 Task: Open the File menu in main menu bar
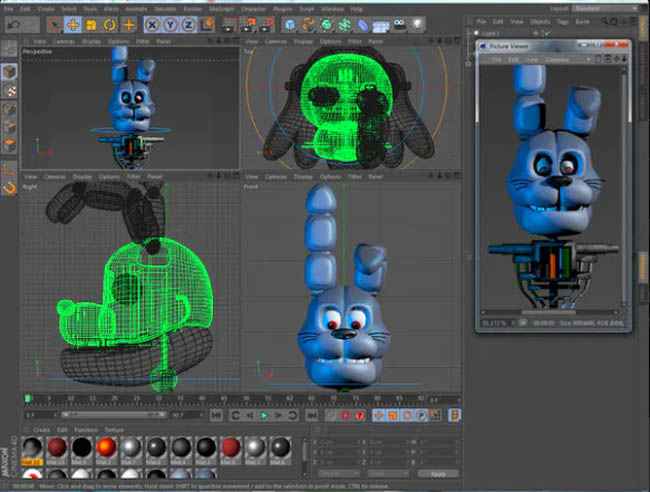click(x=8, y=9)
